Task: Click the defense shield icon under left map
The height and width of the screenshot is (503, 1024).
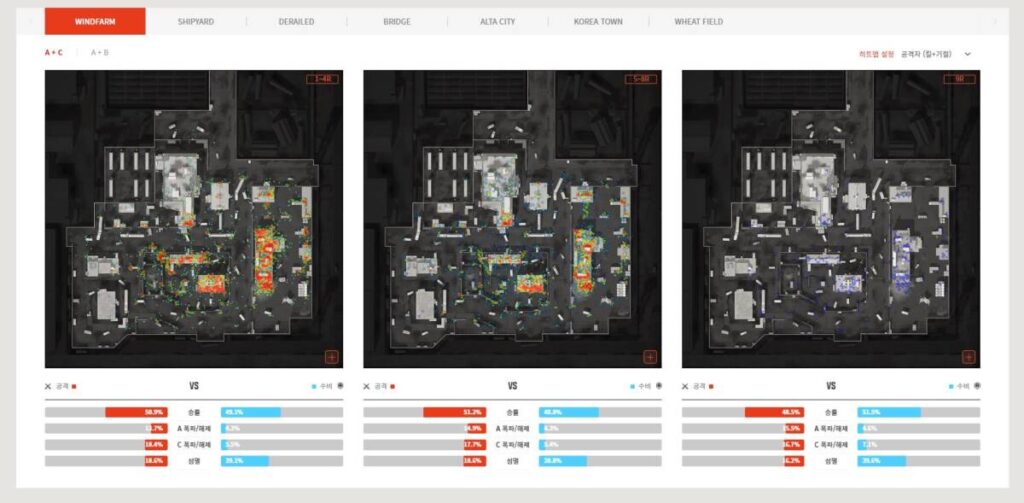Action: pos(339,386)
